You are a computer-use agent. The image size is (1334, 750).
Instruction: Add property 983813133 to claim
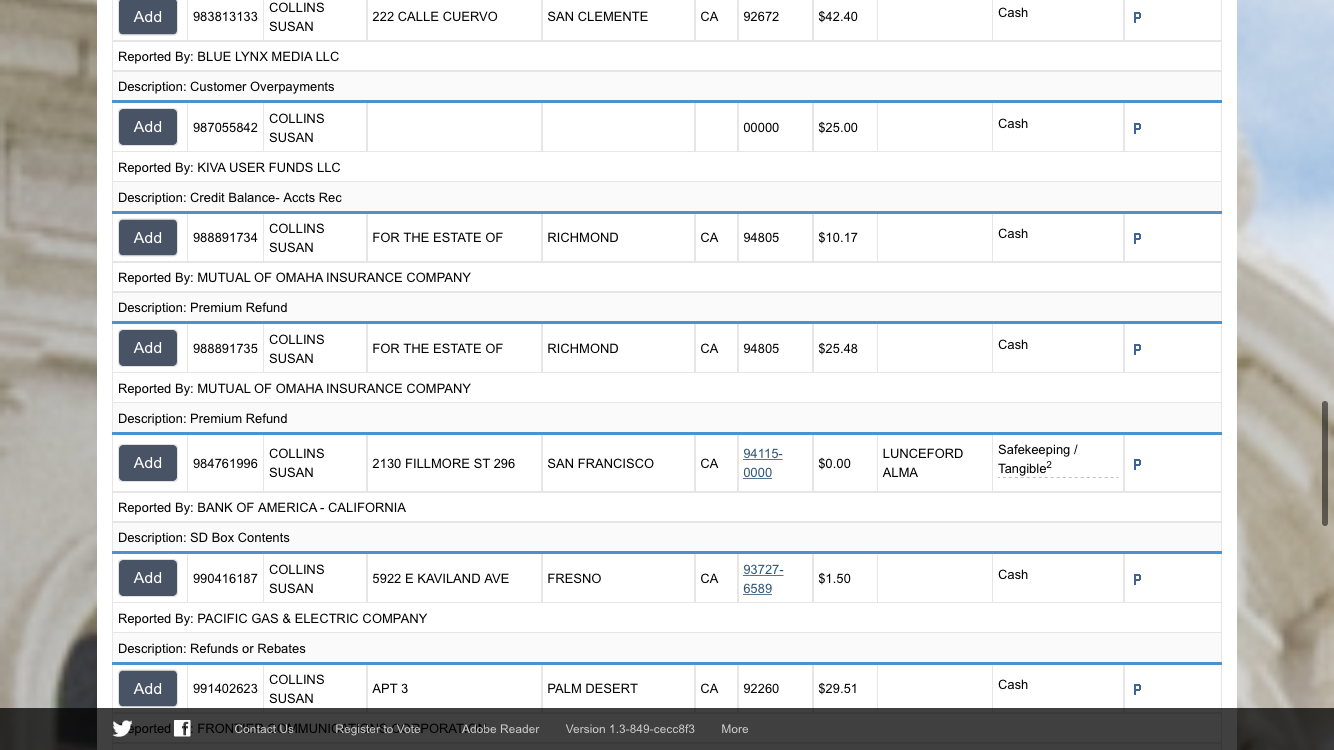[x=148, y=16]
